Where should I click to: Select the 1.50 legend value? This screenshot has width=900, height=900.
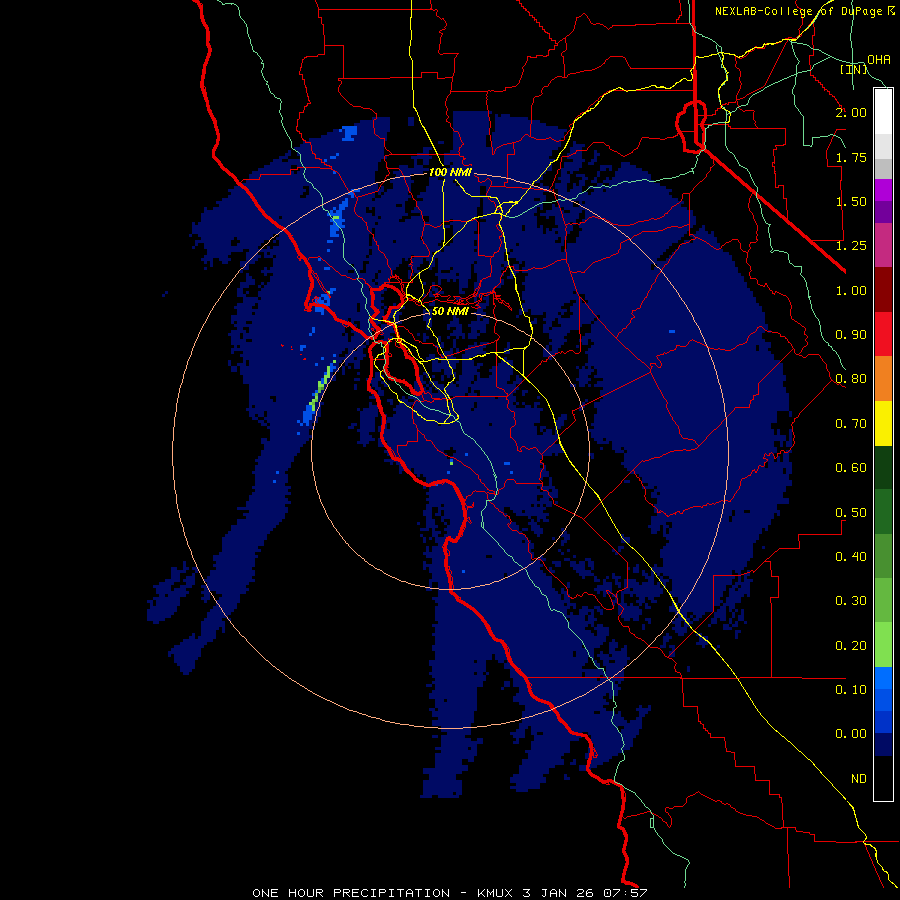pos(851,201)
